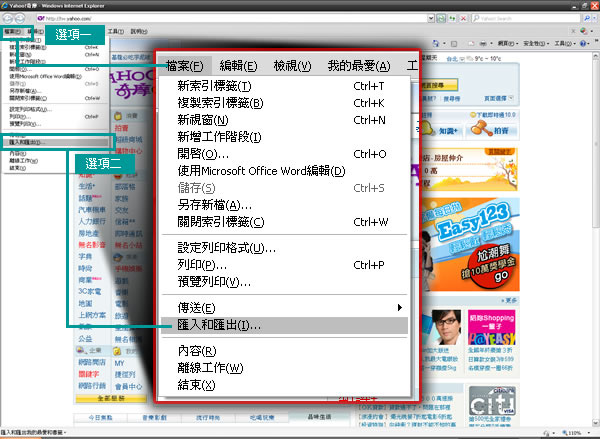The image size is (600, 439).
Task: Choose 離線工作(W) in magnified File menu
Action: tap(284, 368)
